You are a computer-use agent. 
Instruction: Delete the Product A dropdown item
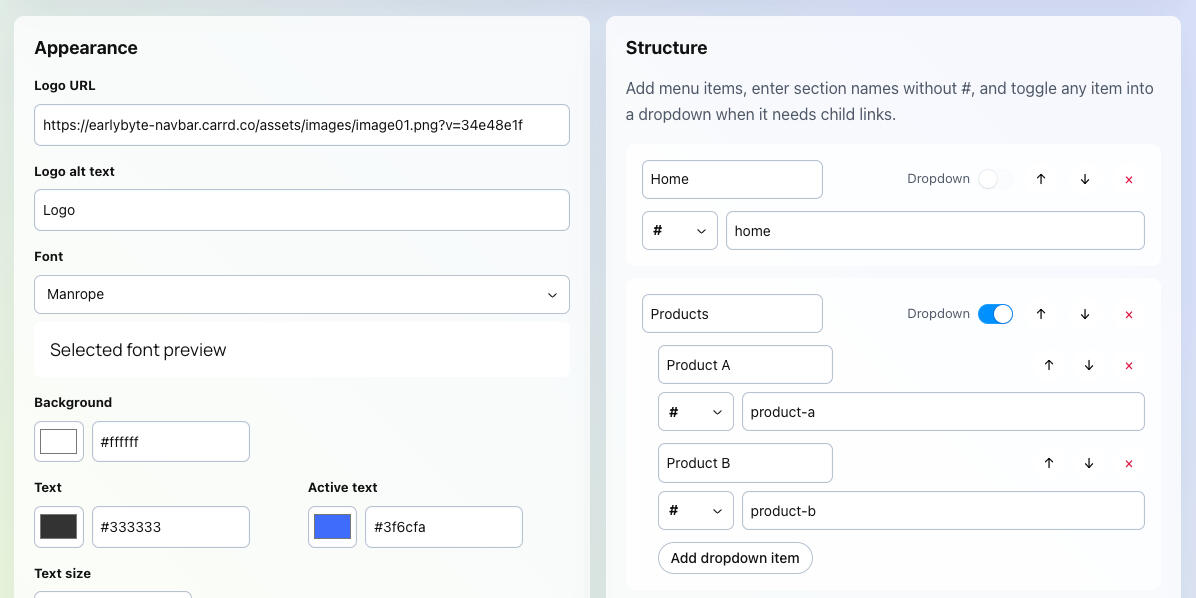click(1129, 365)
